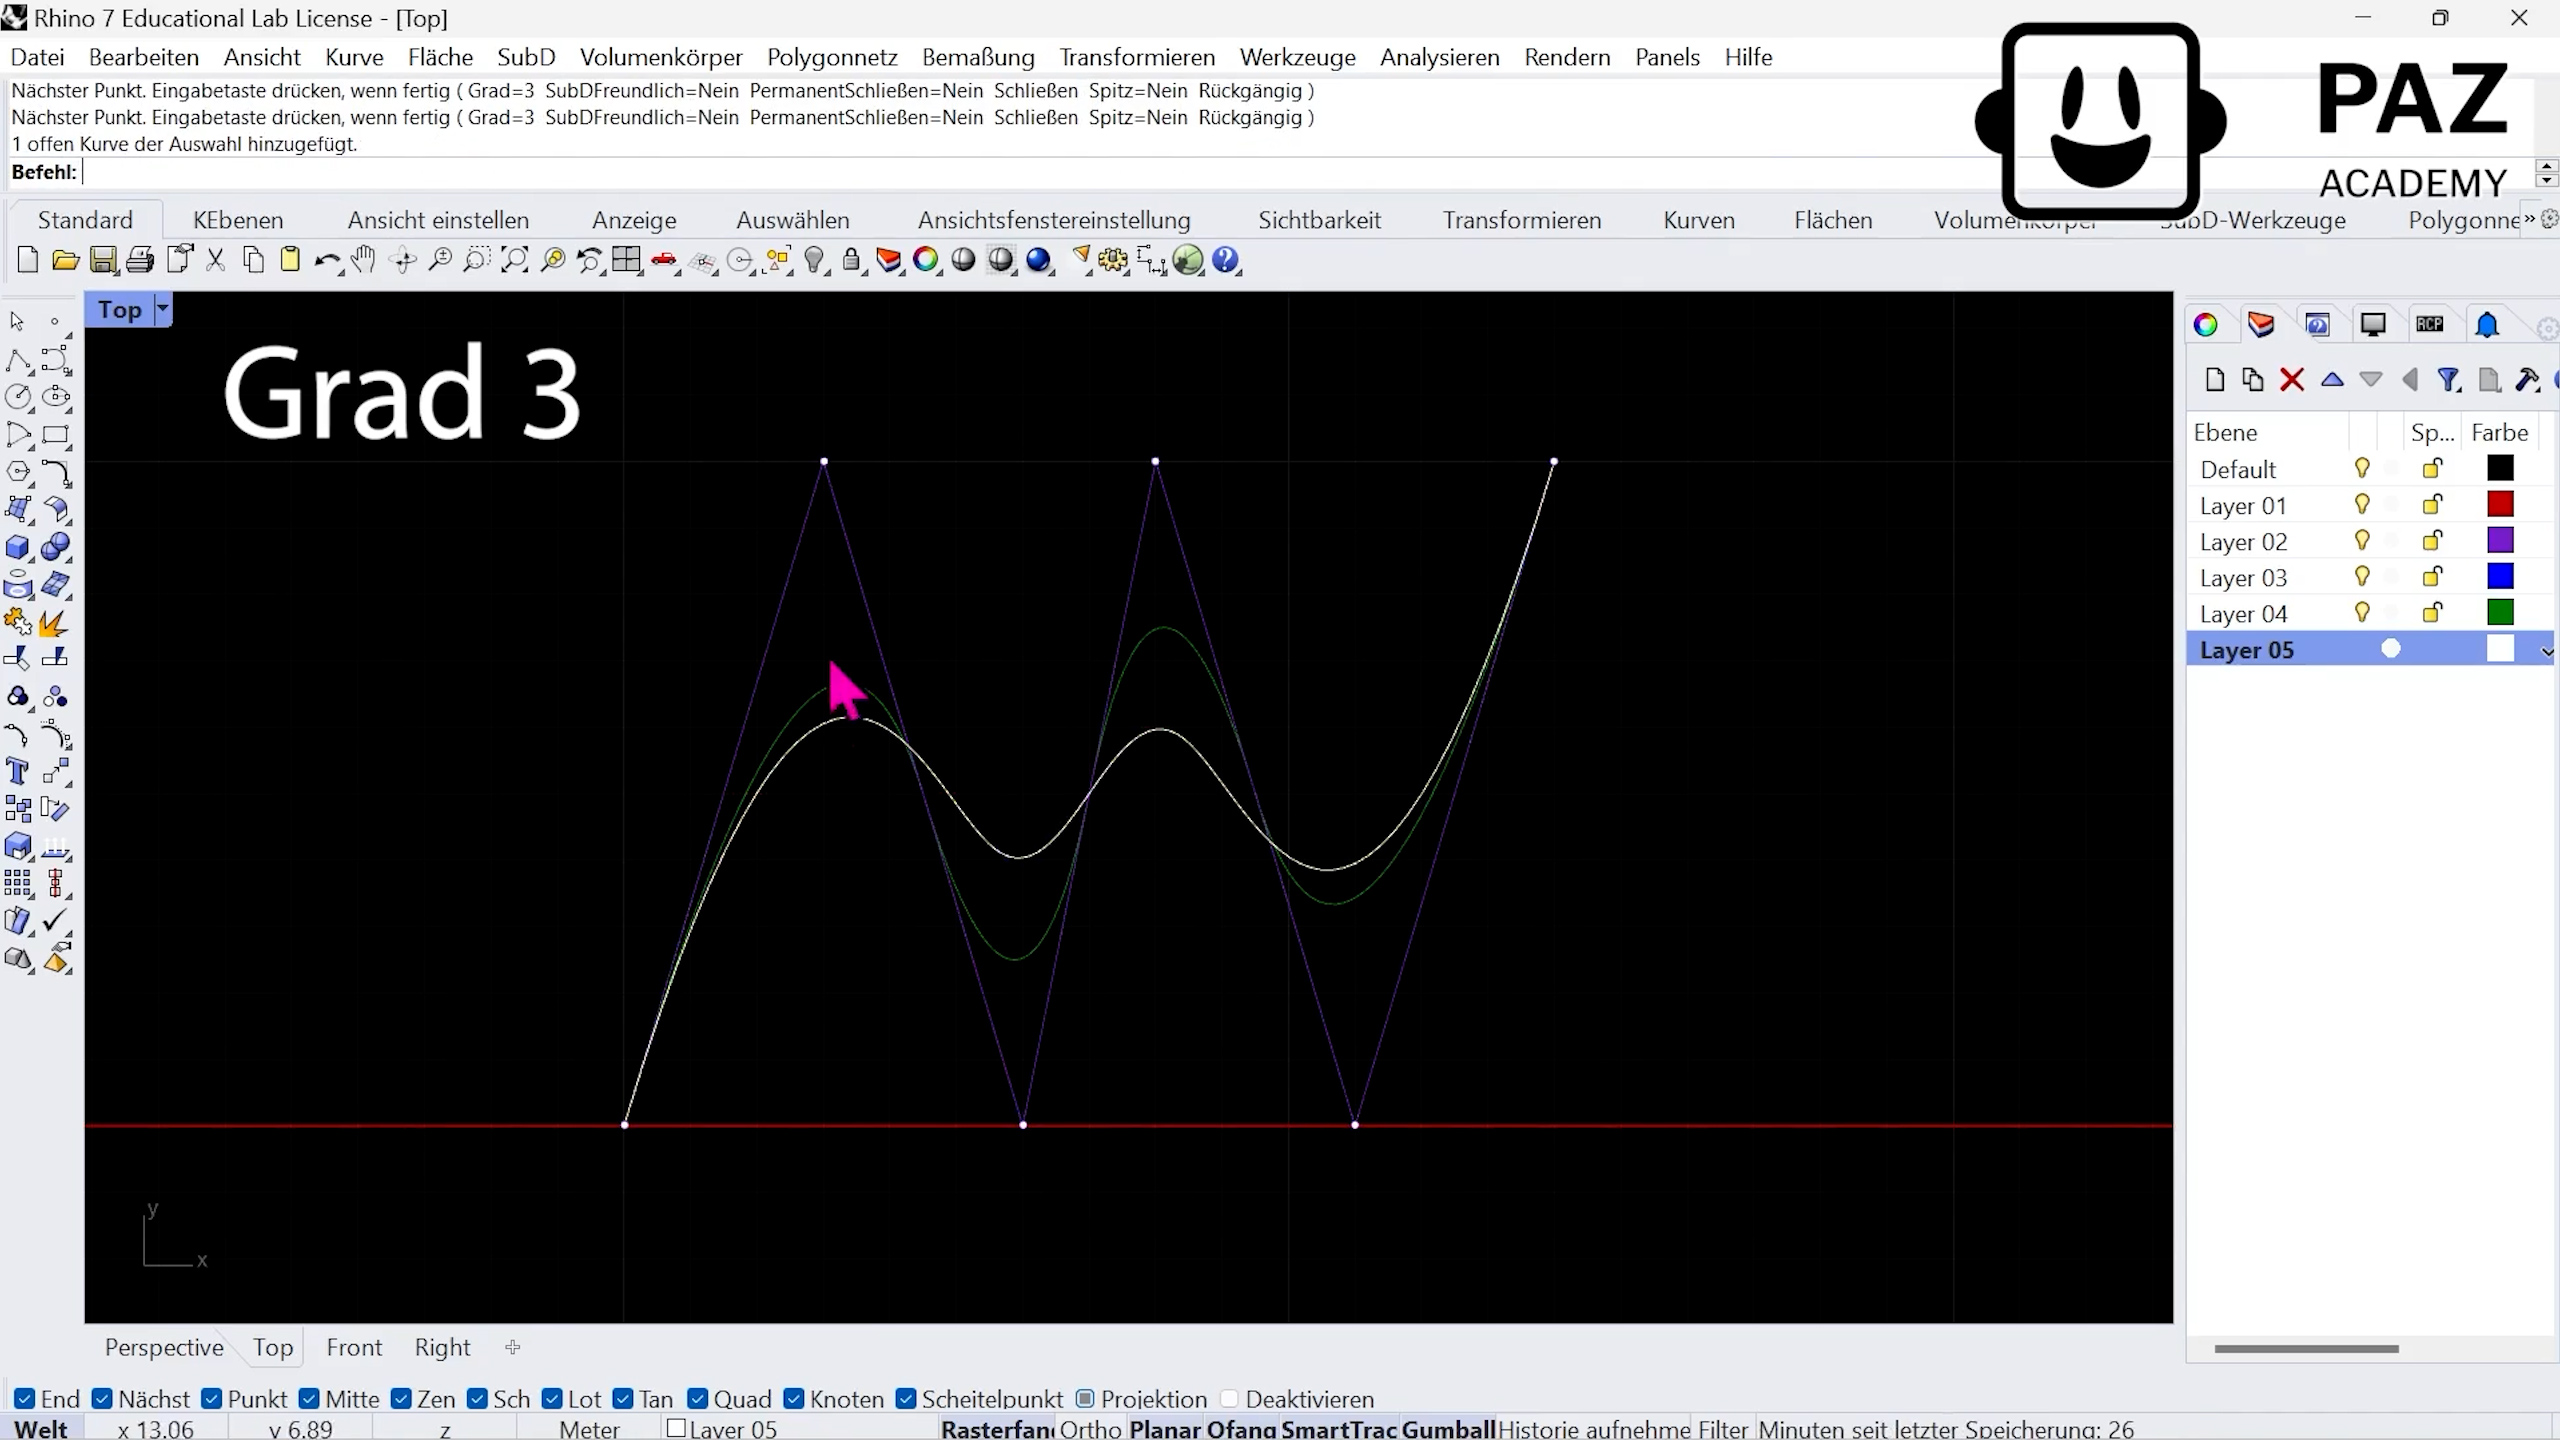The width and height of the screenshot is (2560, 1440).
Task: Select the Box solid tool in the sidebar
Action: pyautogui.click(x=18, y=547)
